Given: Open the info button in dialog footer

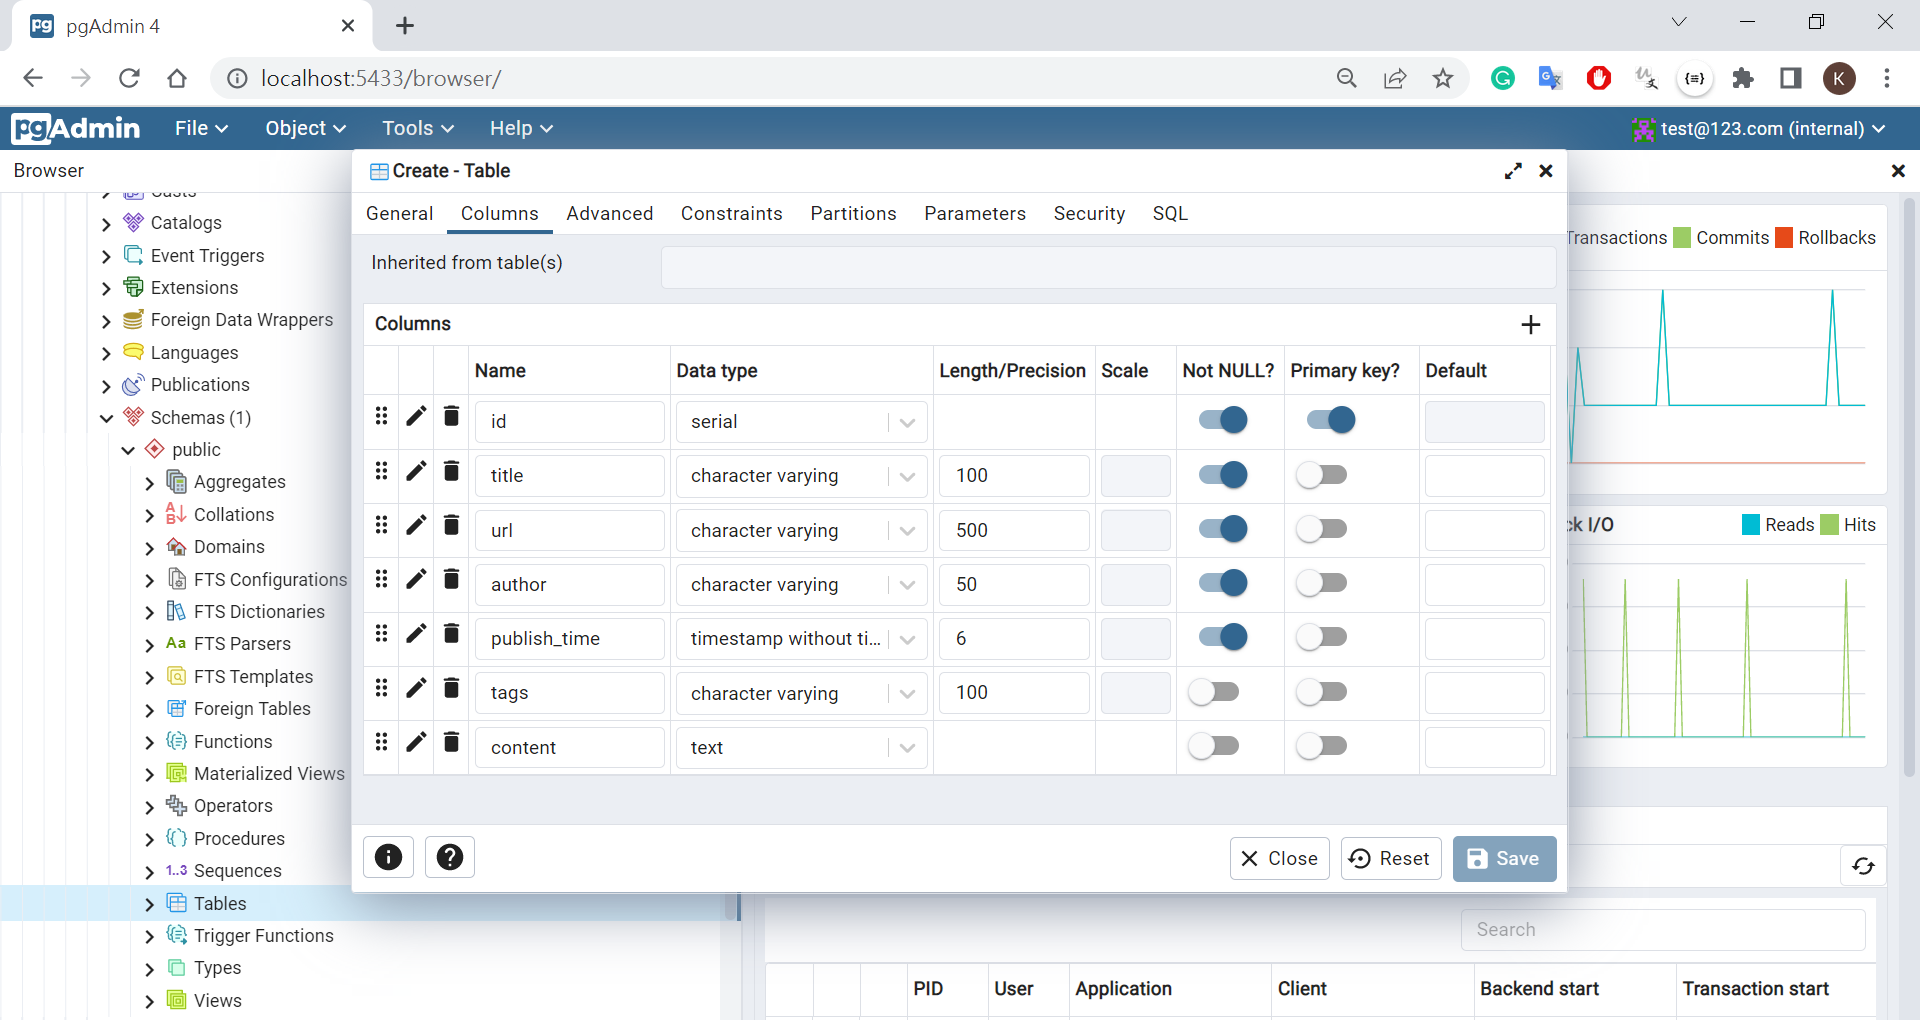Looking at the screenshot, I should tap(388, 857).
